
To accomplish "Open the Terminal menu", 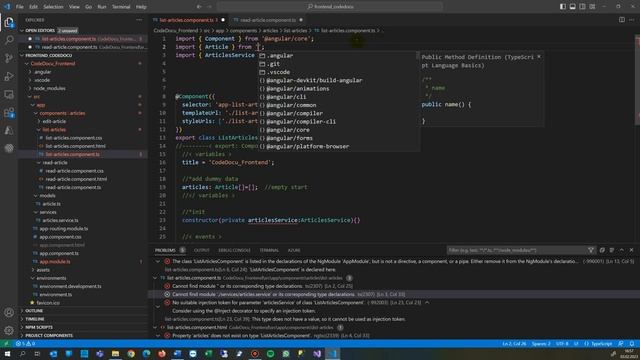I will point(121,7).
